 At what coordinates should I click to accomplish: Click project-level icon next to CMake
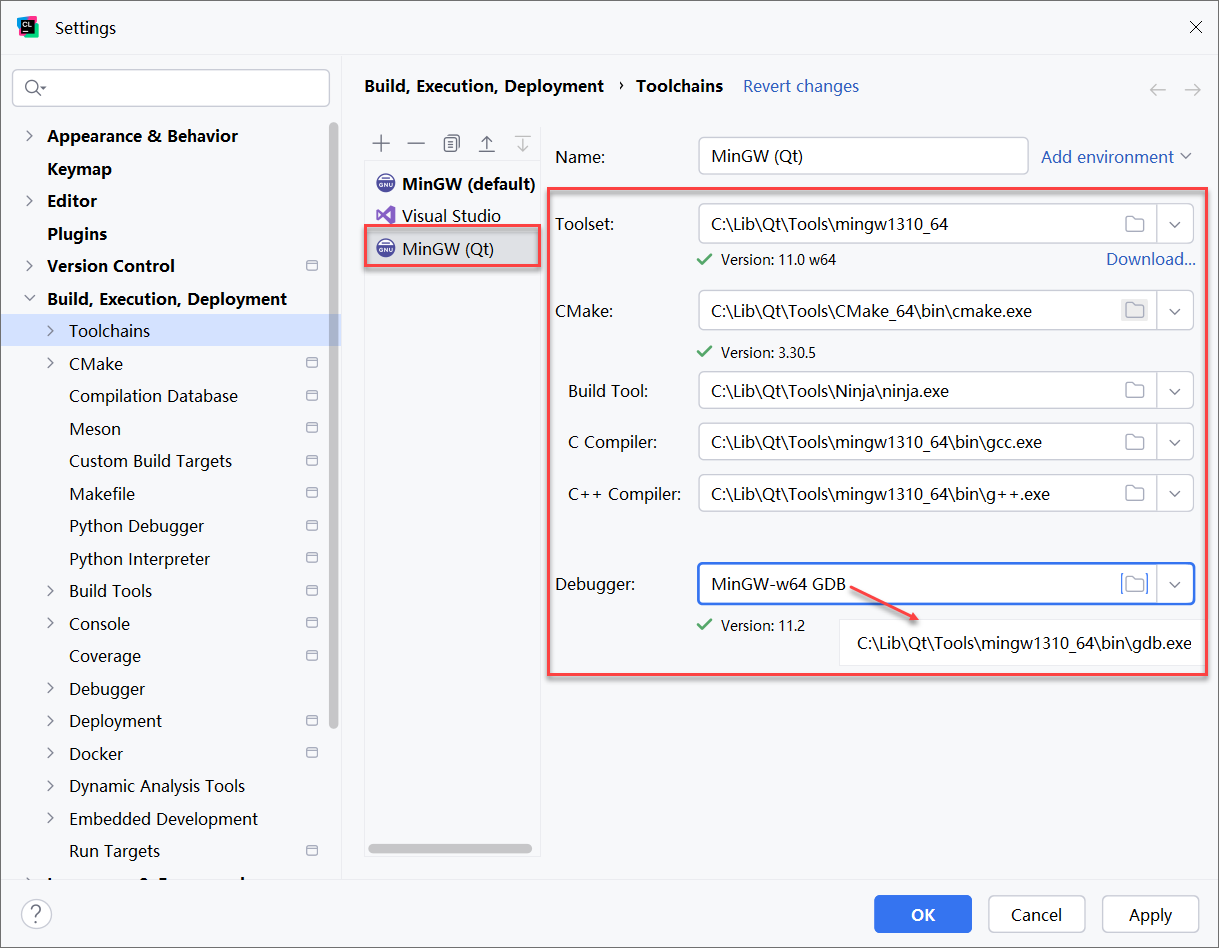coord(312,364)
